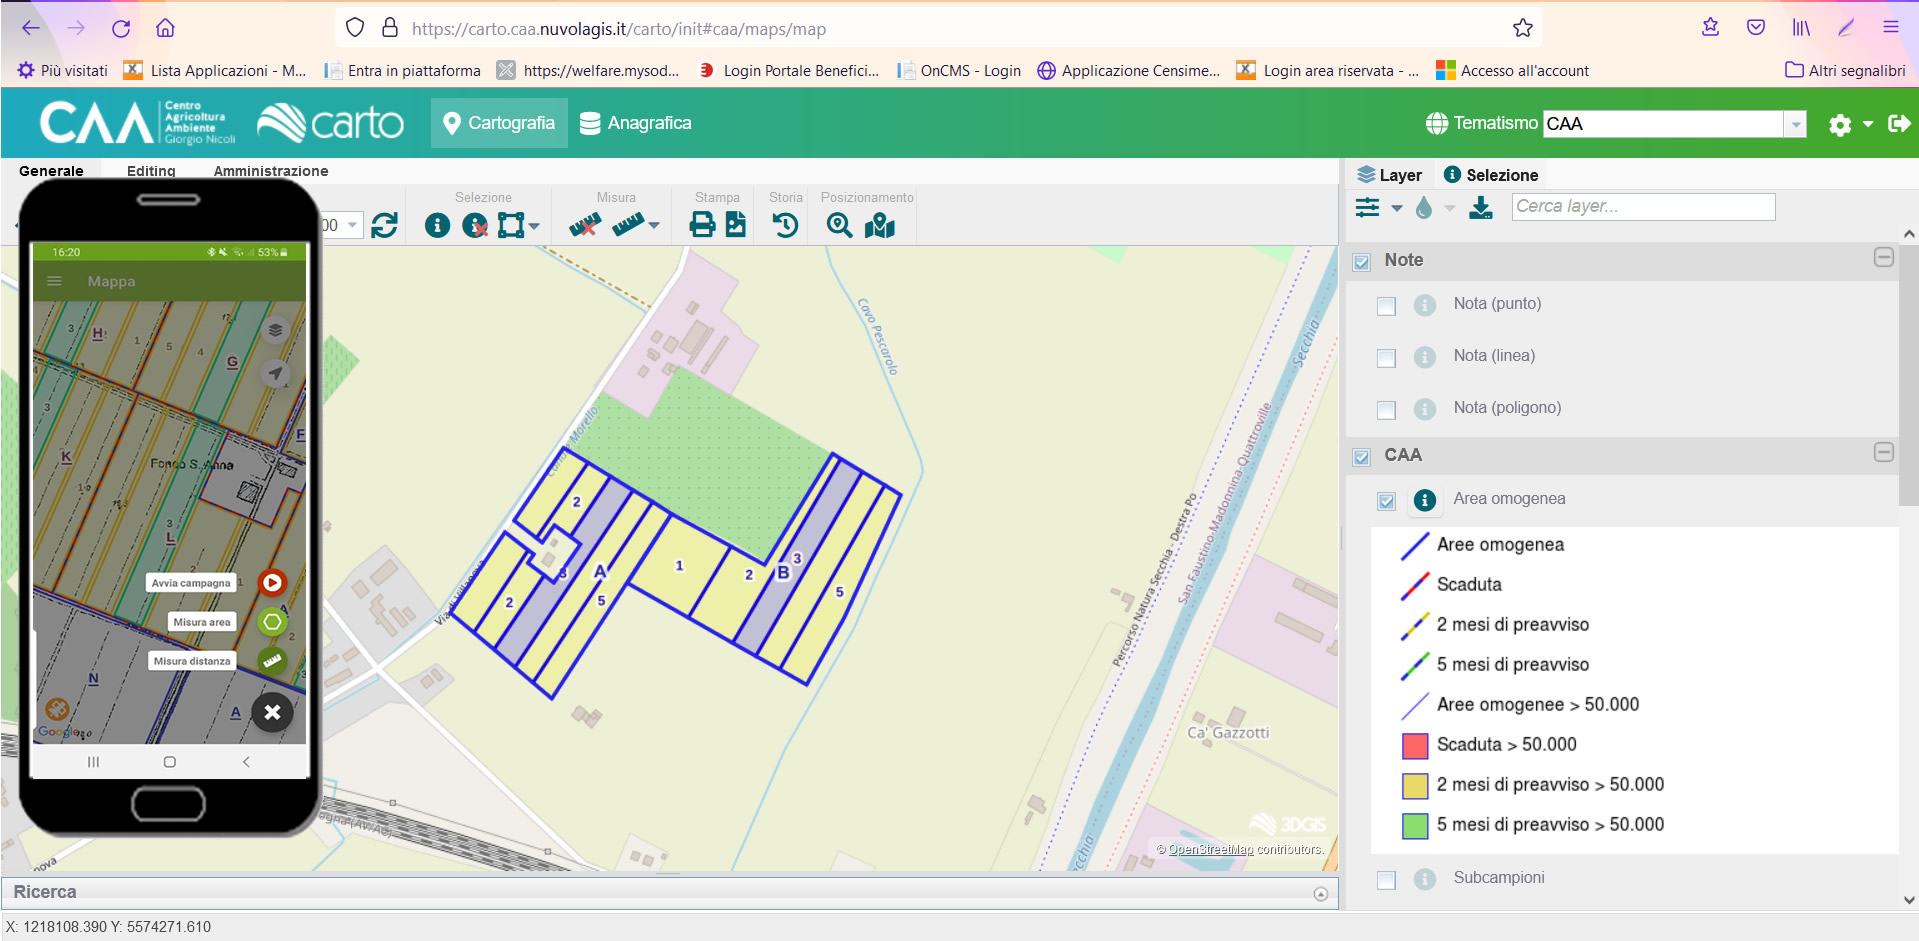Open the zoom-to-location tool in Posizionamento

click(x=841, y=225)
